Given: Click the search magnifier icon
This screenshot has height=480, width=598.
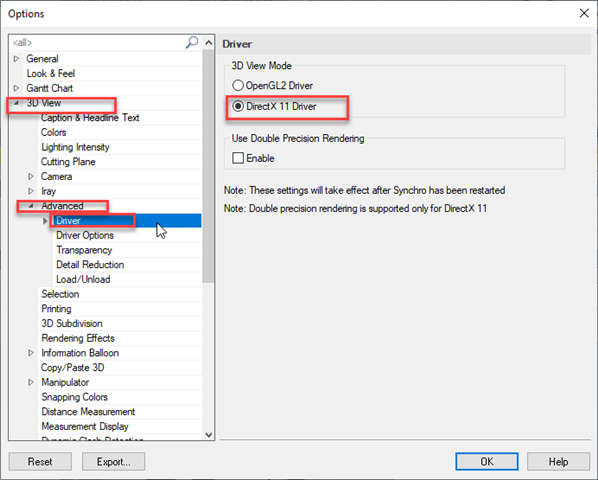Looking at the screenshot, I should point(192,42).
